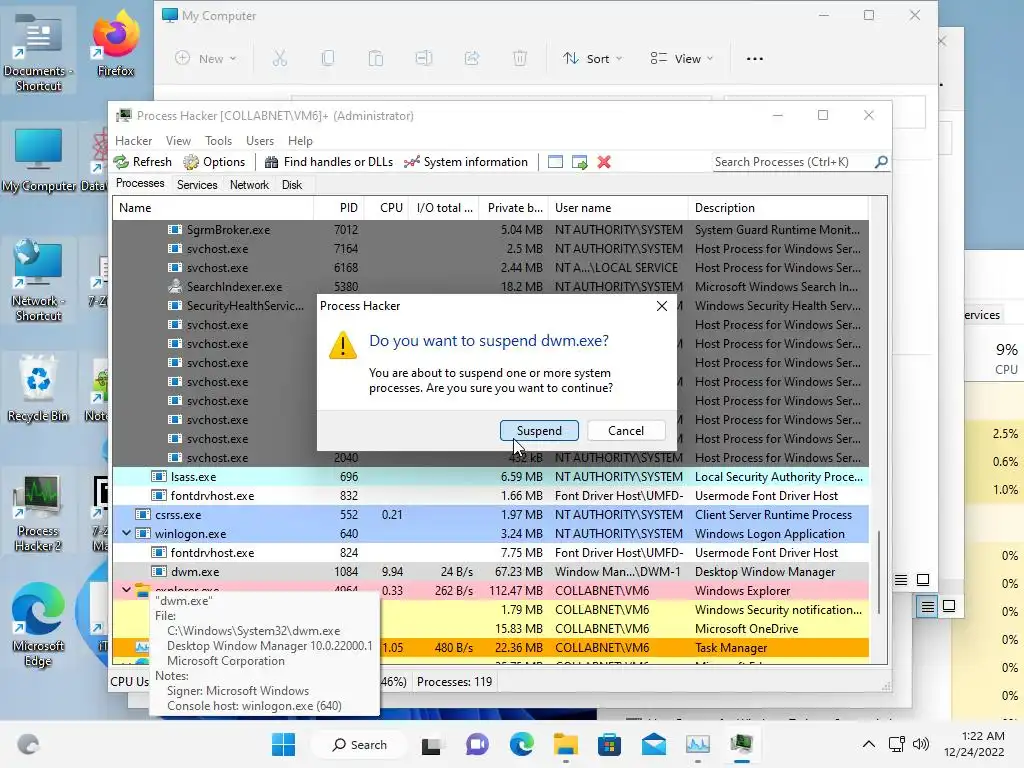Select the SgrmBroker.exe process

[490, 230]
